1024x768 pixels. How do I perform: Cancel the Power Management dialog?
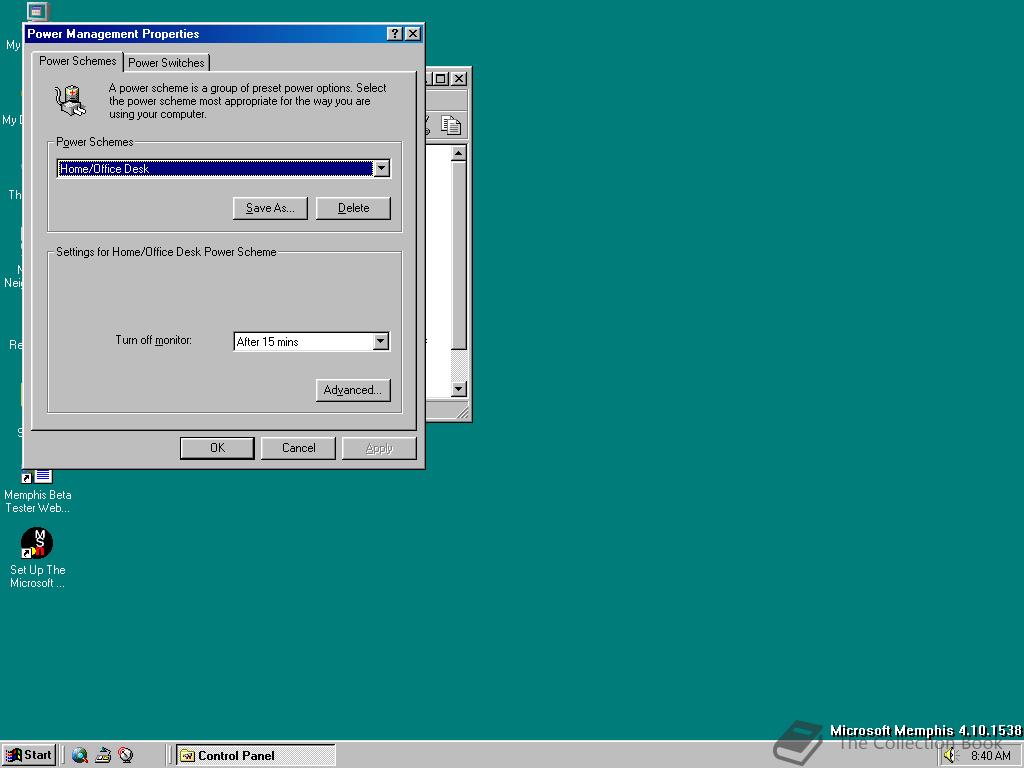tap(298, 448)
